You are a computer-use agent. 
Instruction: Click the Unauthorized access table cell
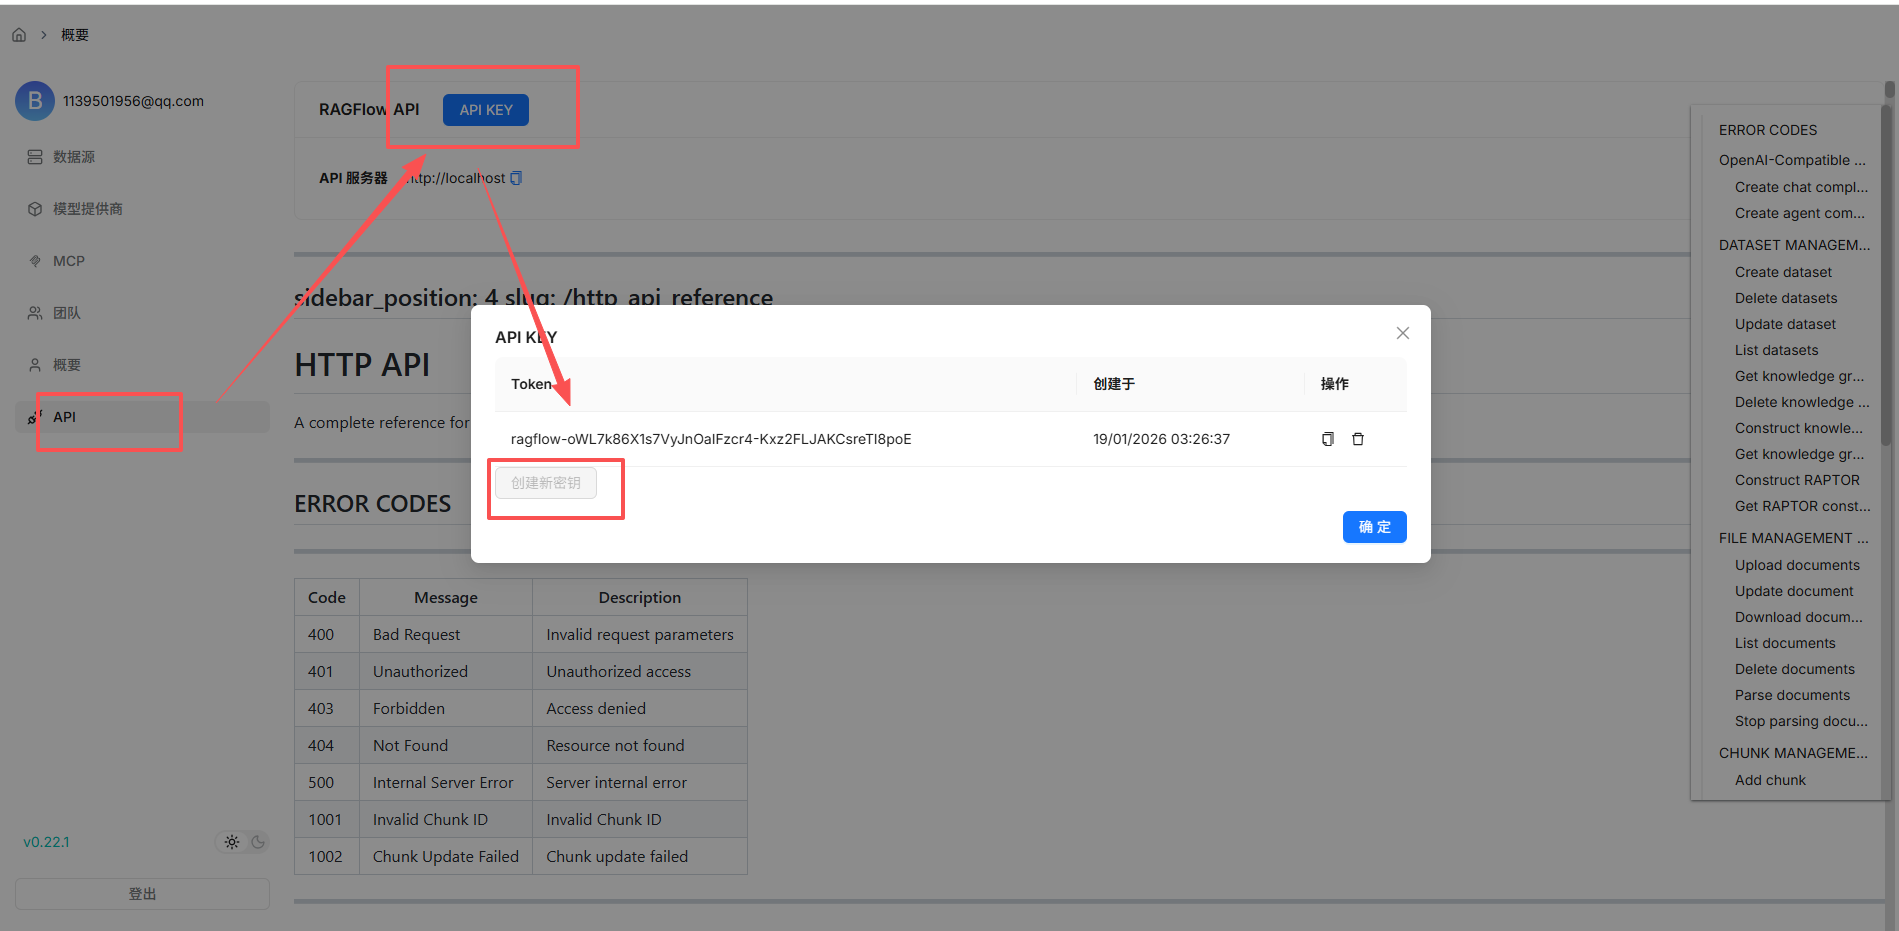point(640,671)
